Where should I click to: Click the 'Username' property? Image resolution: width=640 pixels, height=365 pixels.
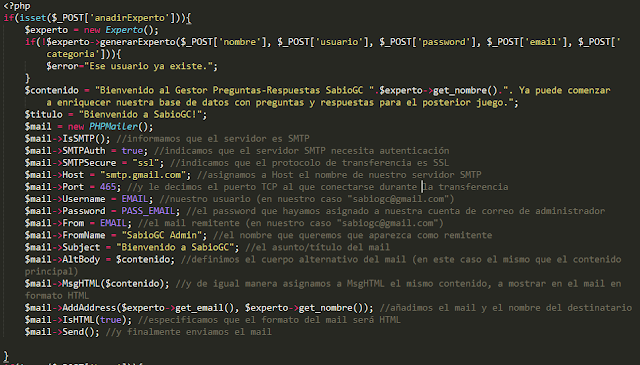tap(84, 199)
